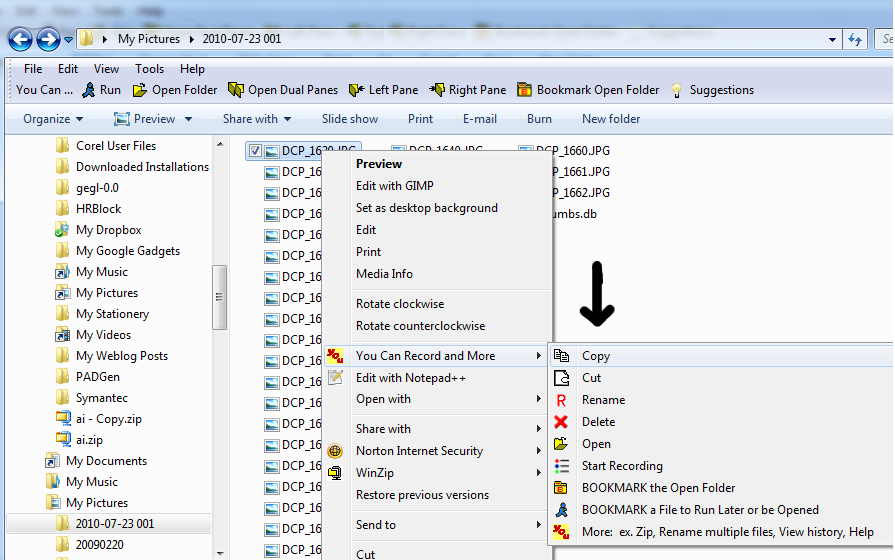Open the recent pages dropdown arrow
This screenshot has height=560, width=895.
pos(68,39)
